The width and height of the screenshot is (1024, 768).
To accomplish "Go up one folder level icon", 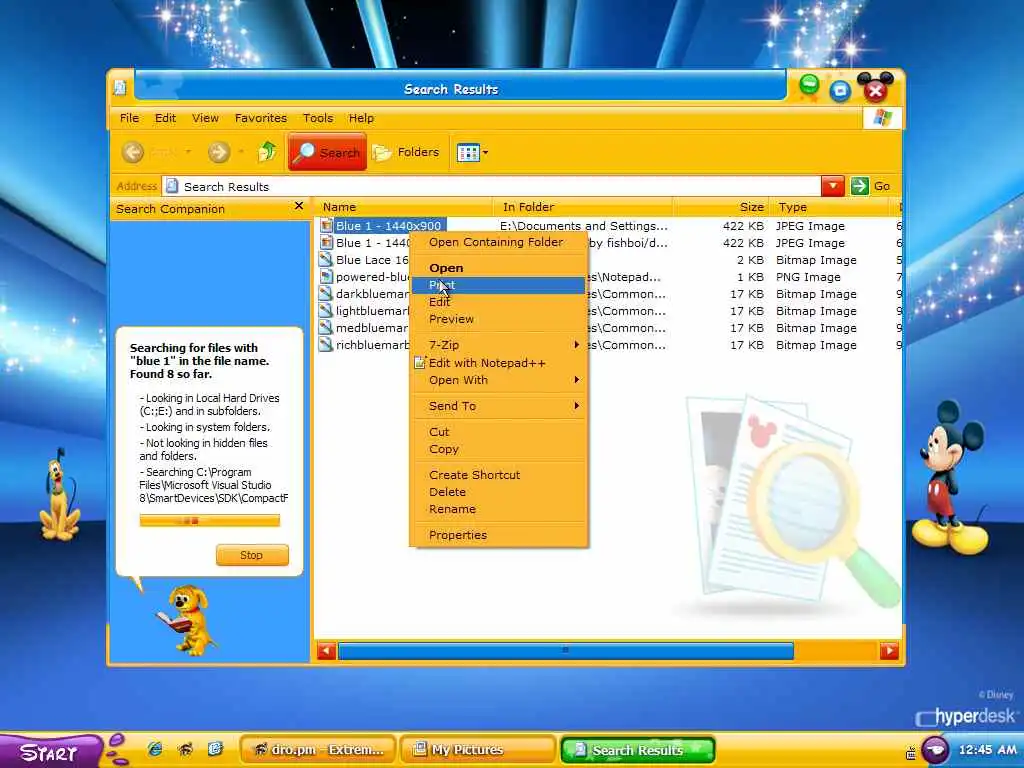I will [x=267, y=152].
